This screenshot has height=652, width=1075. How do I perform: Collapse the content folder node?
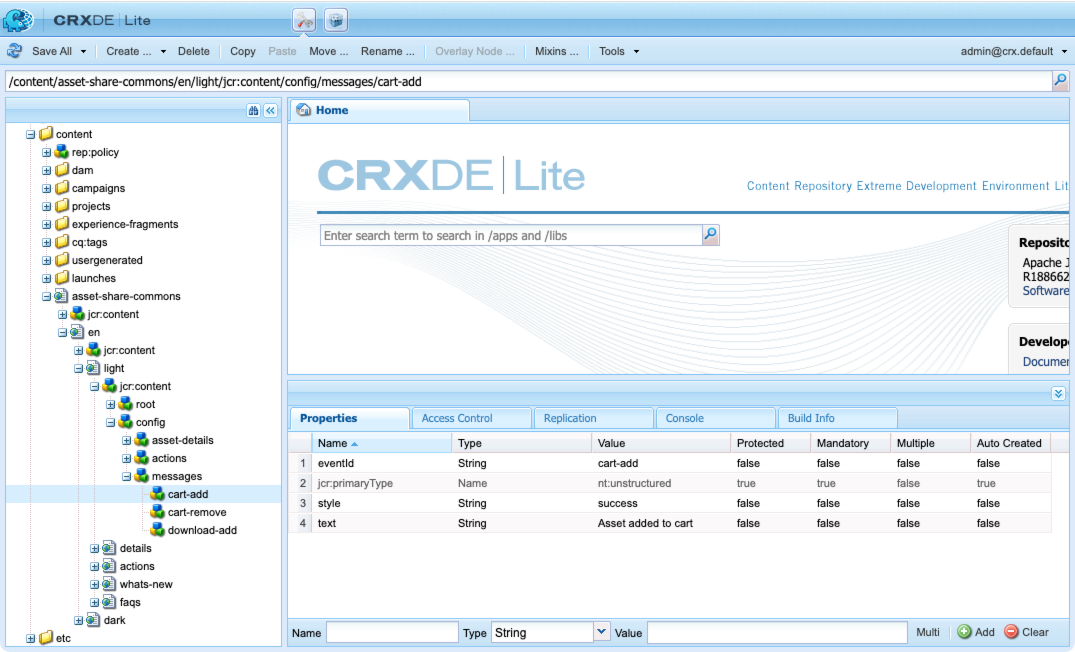(30, 134)
